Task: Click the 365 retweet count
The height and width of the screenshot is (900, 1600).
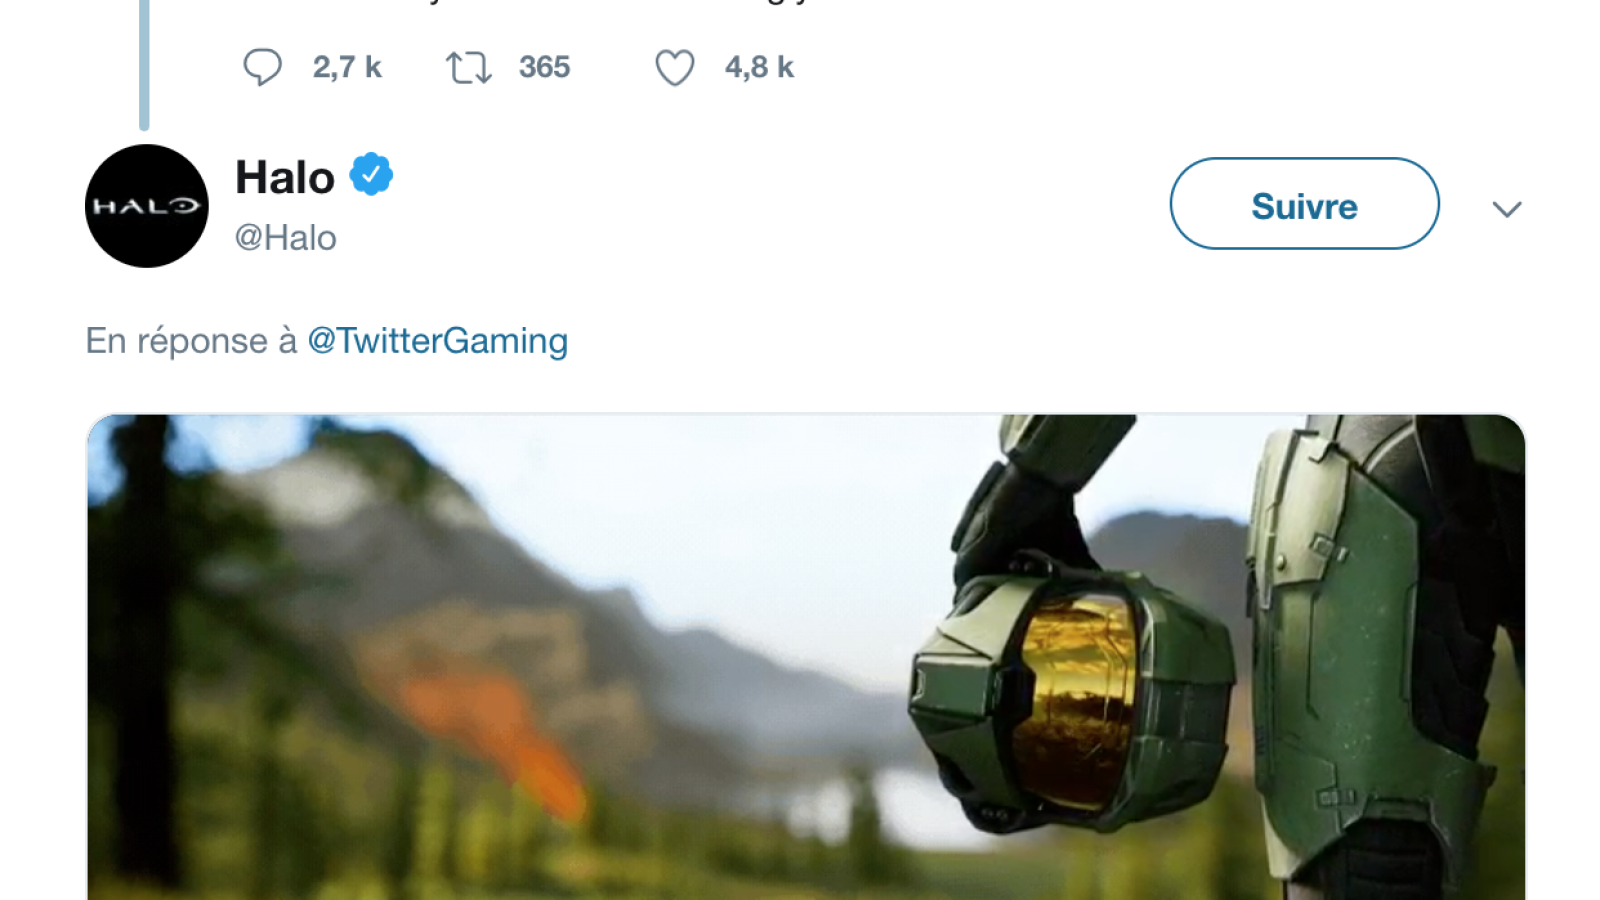Action: click(544, 67)
